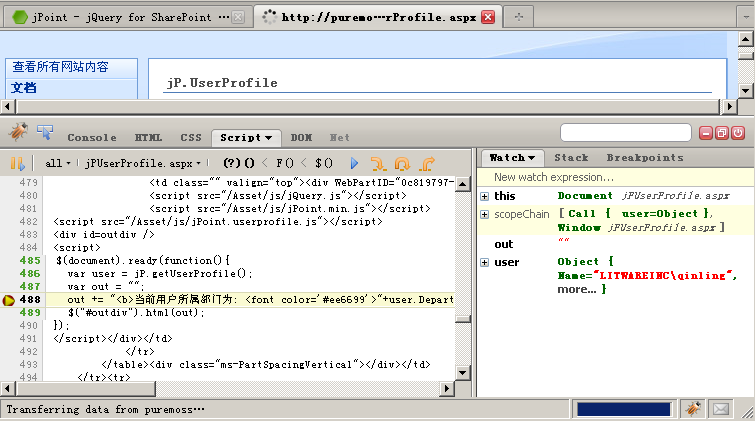Image resolution: width=755 pixels, height=421 pixels.
Task: Expand the scopeChain watch entry
Action: (x=485, y=214)
